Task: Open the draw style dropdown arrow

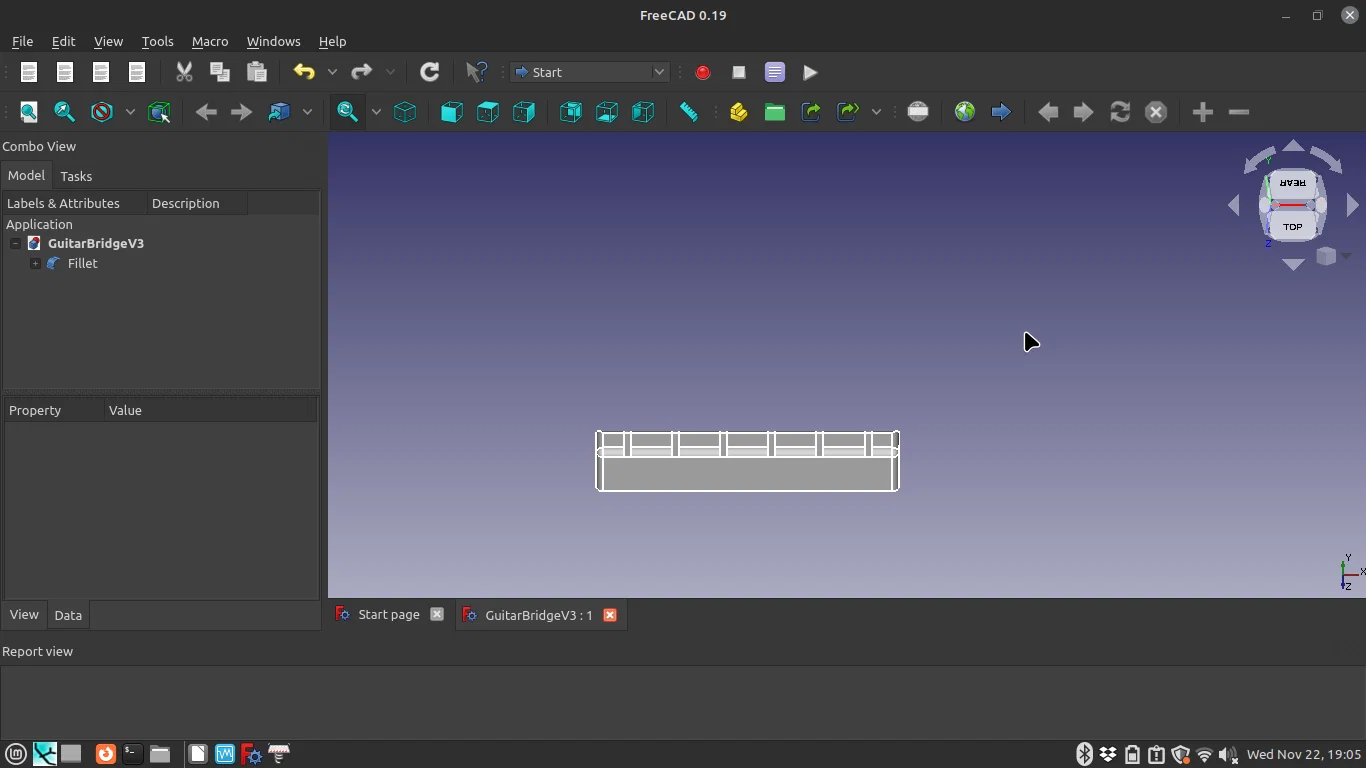Action: tap(130, 112)
